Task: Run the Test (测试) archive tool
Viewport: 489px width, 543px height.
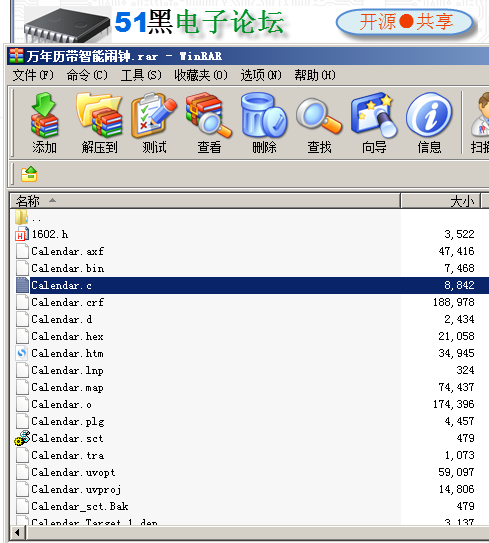Action: click(x=154, y=123)
